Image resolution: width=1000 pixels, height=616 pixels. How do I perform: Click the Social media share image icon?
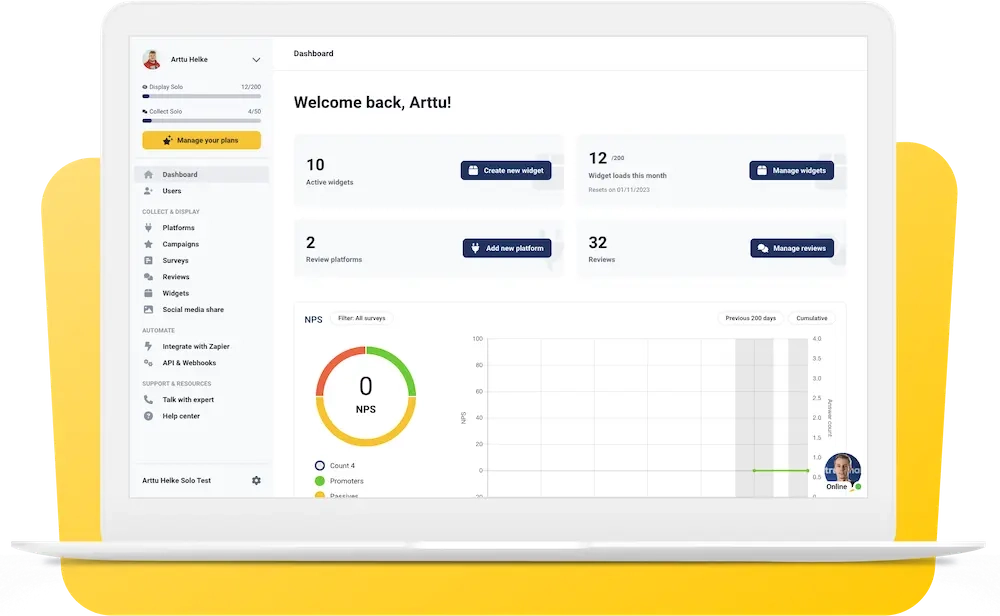tap(148, 310)
